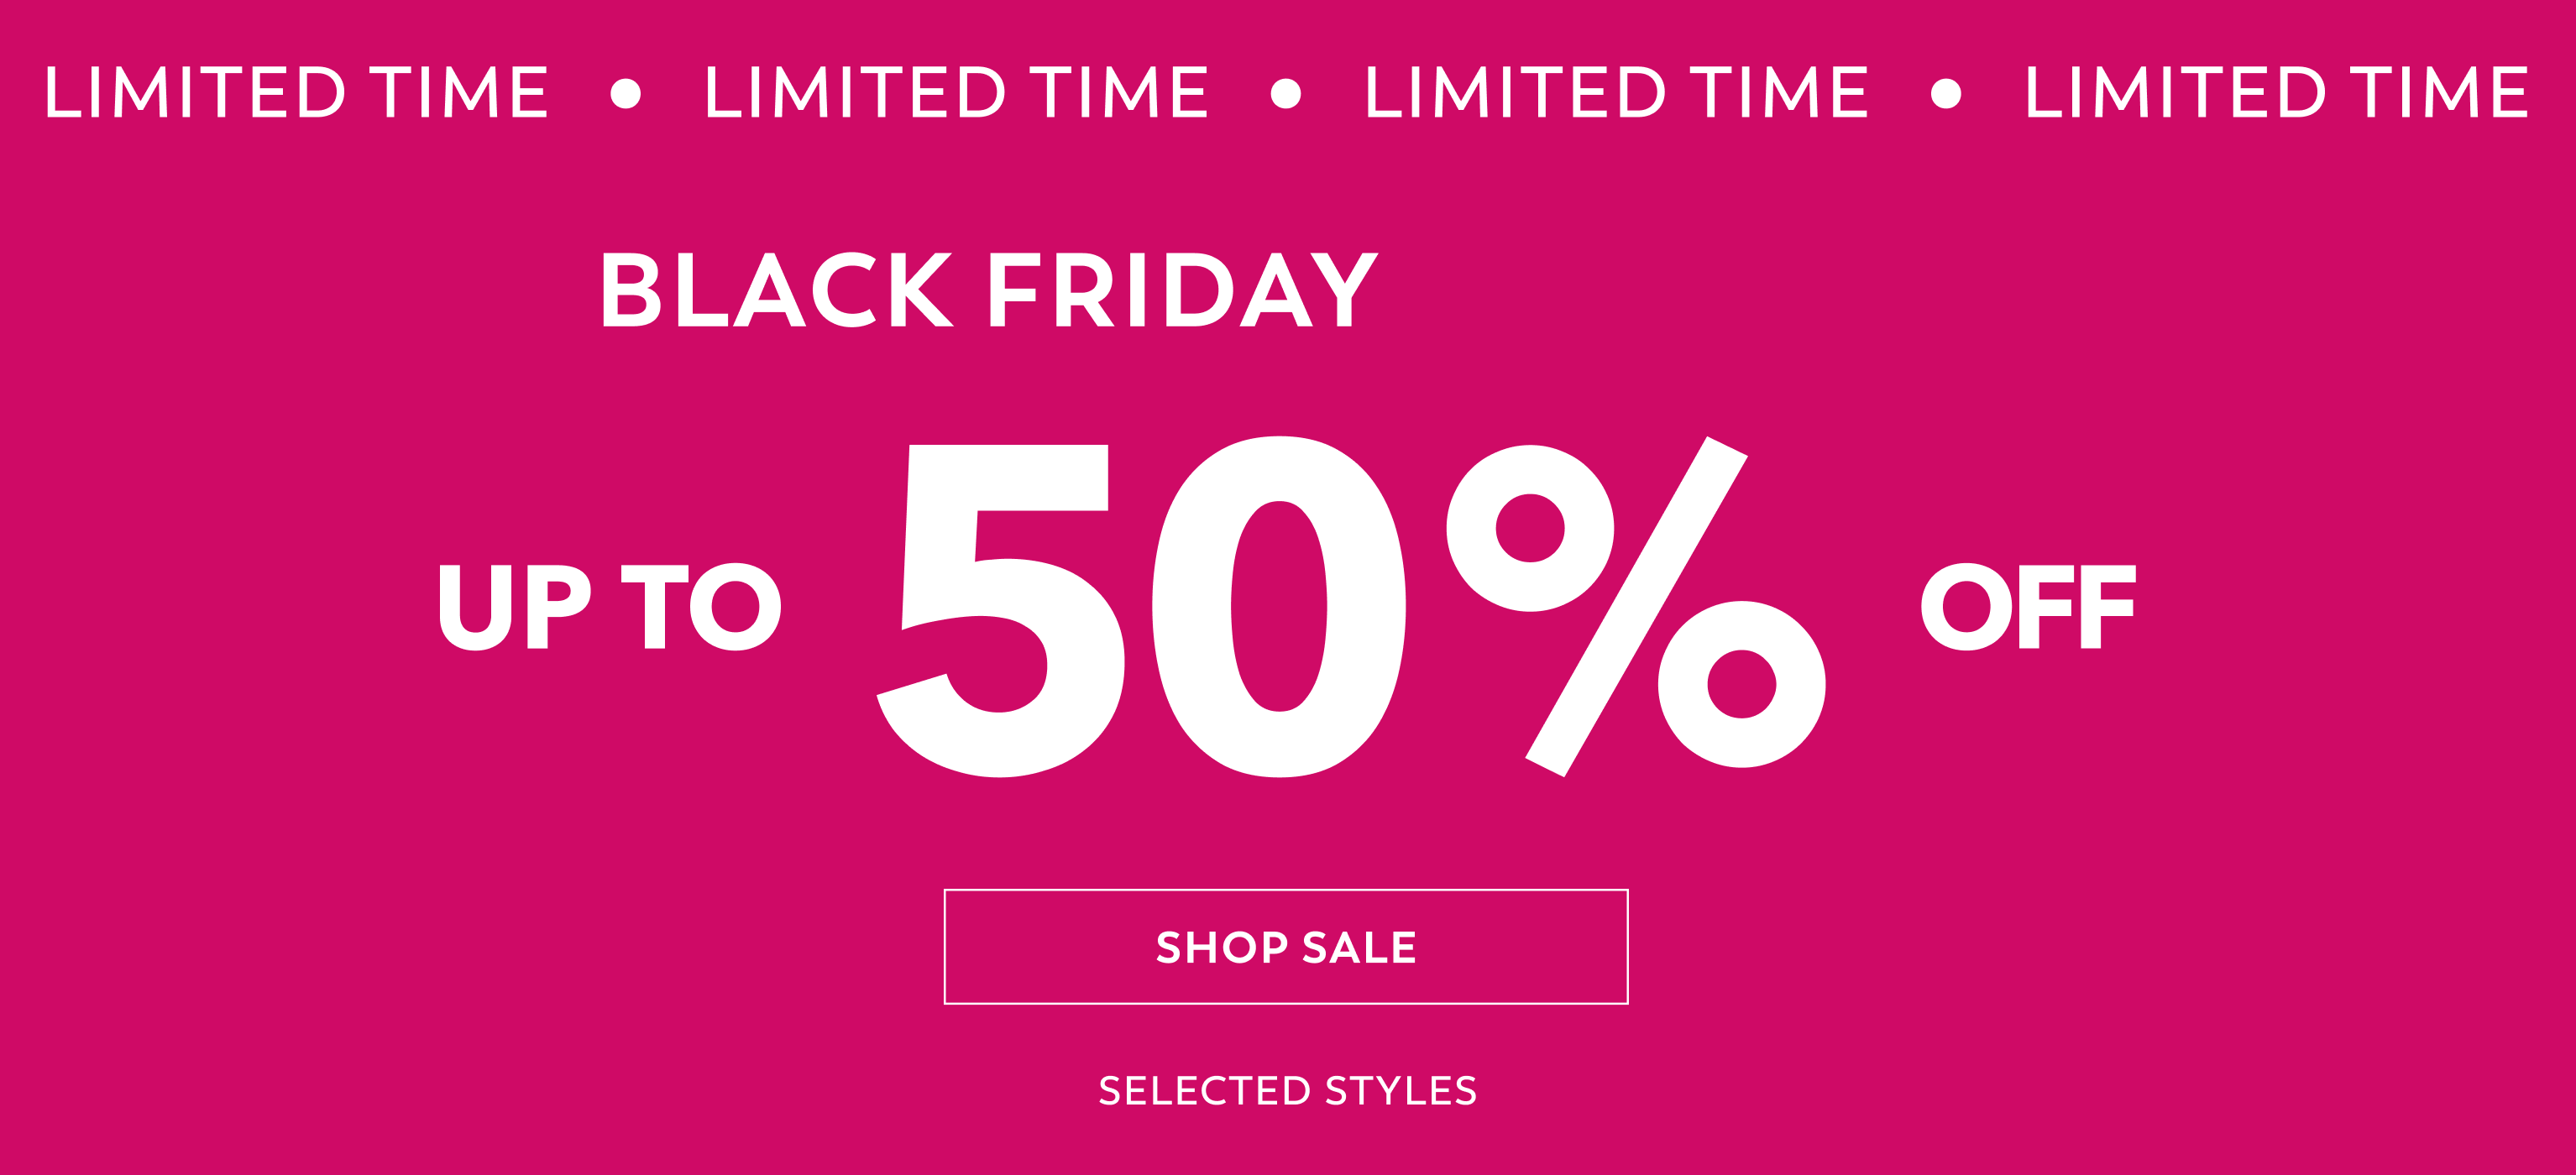Click the word STYLES below the button
The image size is (2576, 1175).
point(1400,1090)
